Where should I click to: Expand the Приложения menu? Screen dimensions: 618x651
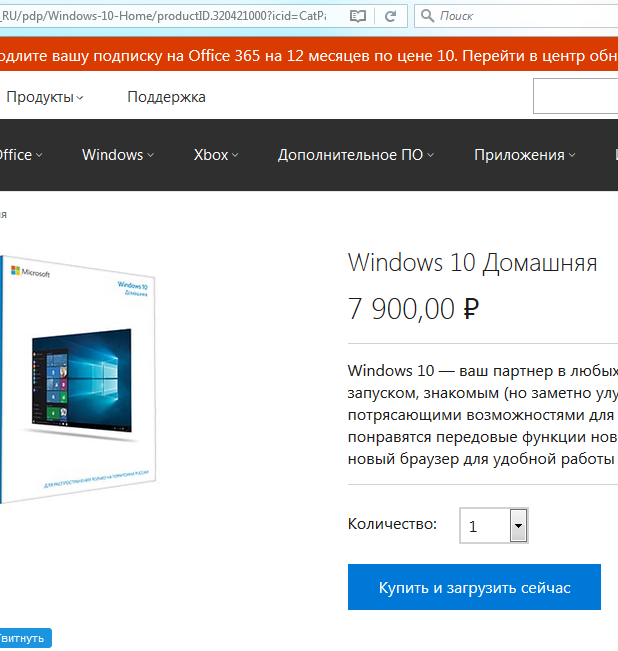pos(525,155)
